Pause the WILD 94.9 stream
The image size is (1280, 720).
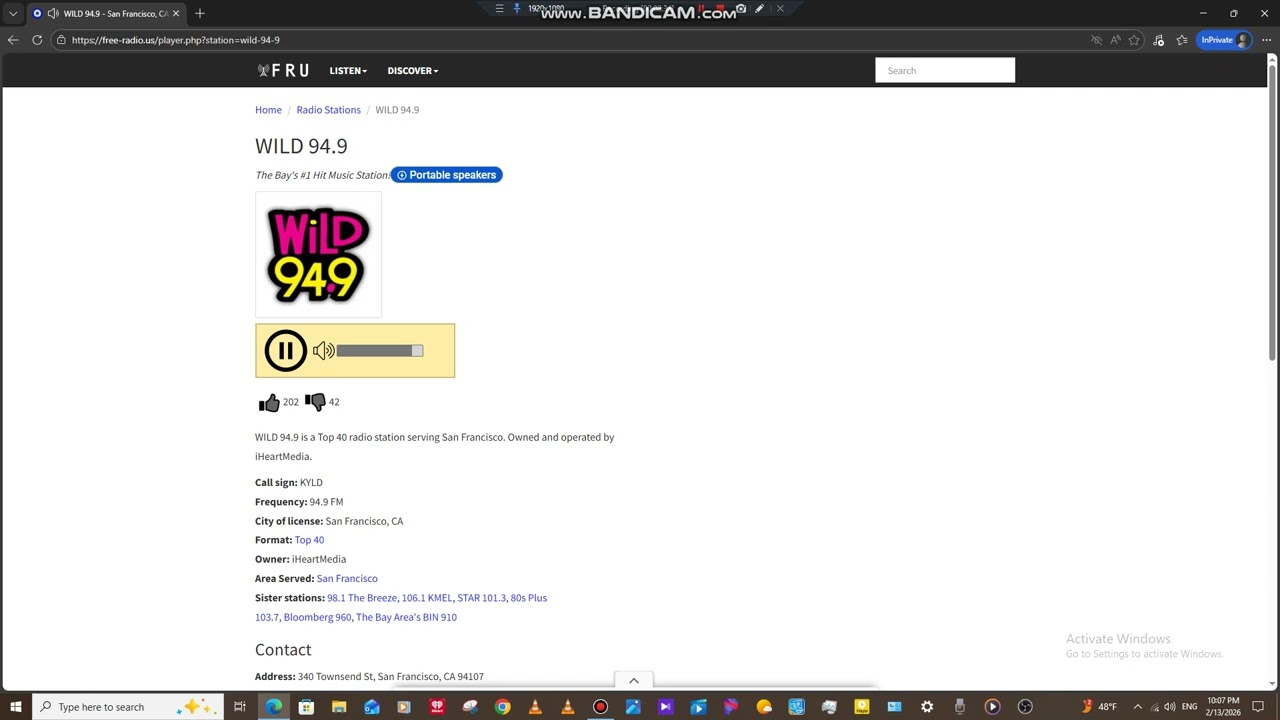point(285,351)
